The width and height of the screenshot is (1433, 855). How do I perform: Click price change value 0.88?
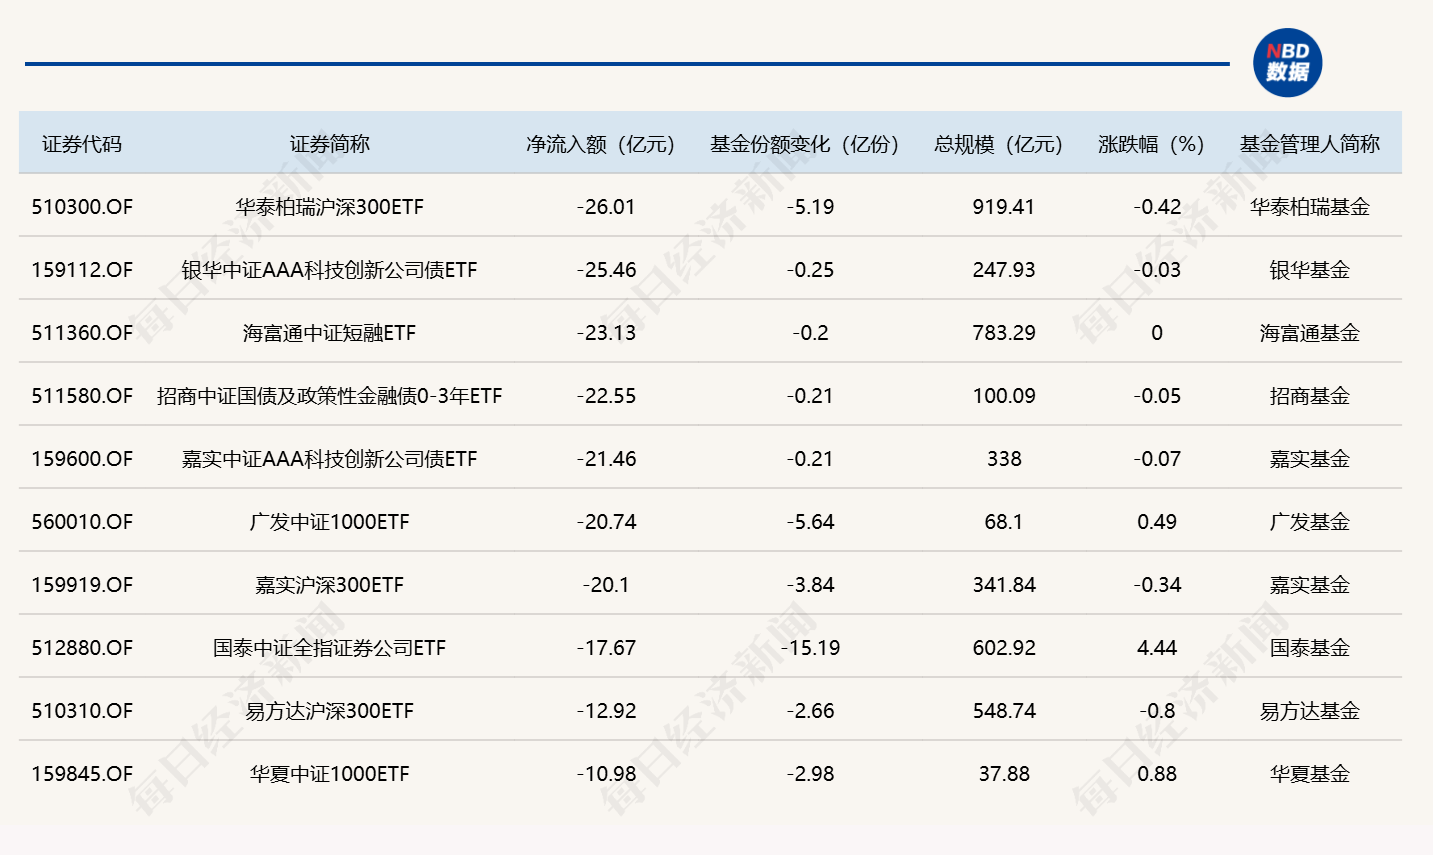click(x=1157, y=774)
